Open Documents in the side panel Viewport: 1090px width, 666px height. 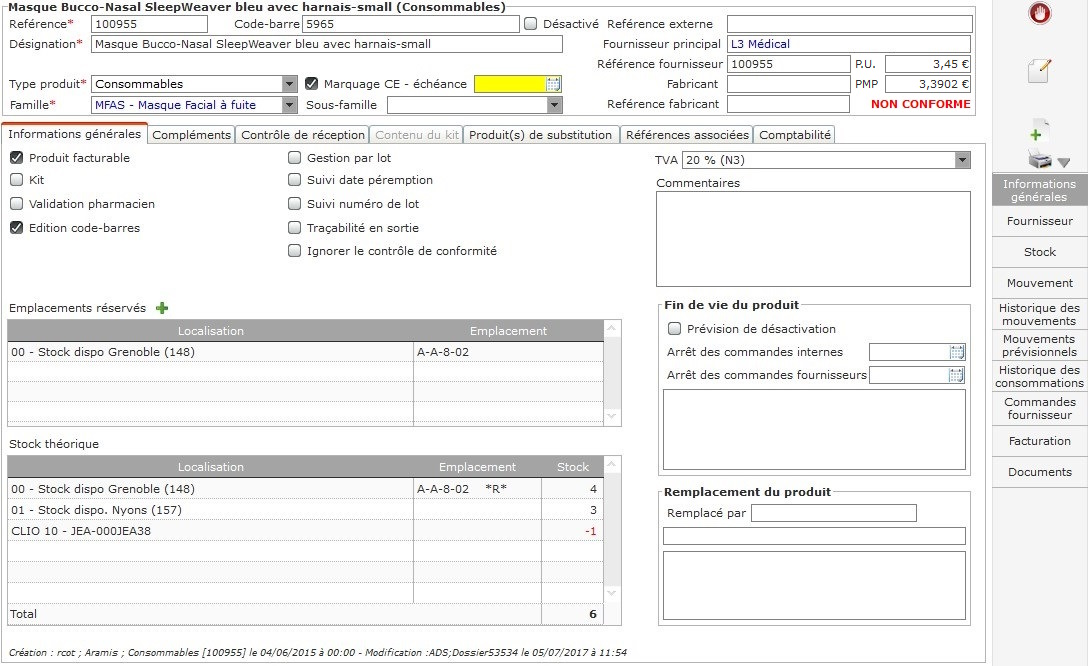[1039, 472]
